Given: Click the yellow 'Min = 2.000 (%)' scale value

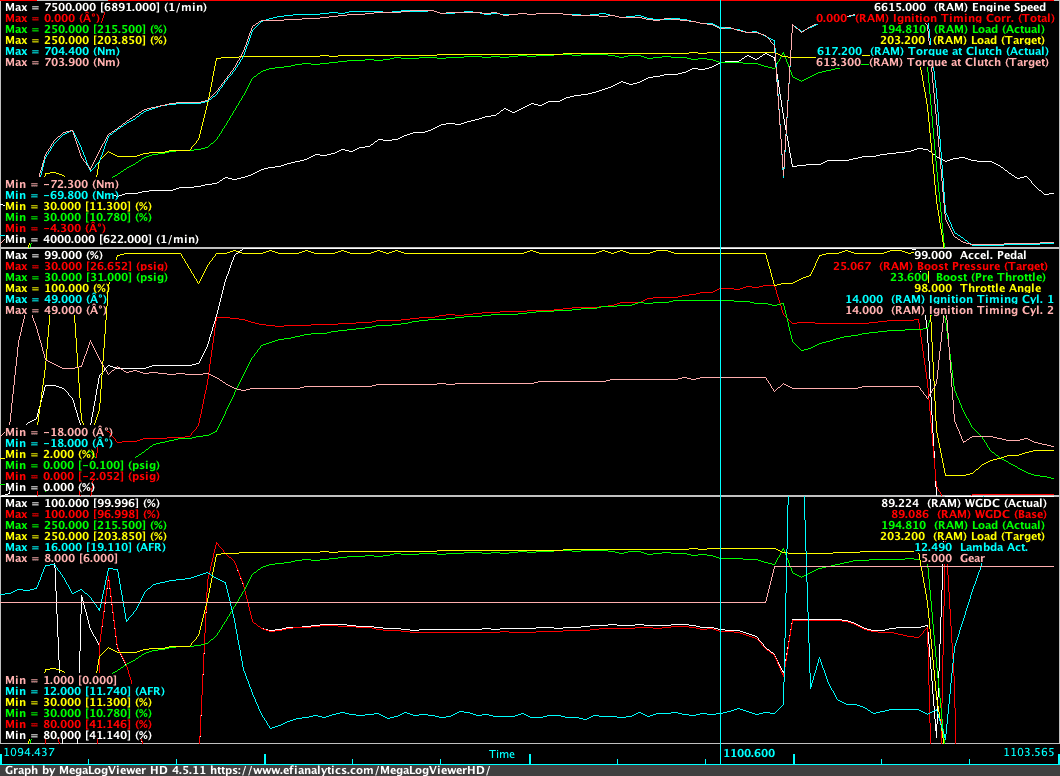Looking at the screenshot, I should pyautogui.click(x=51, y=454).
